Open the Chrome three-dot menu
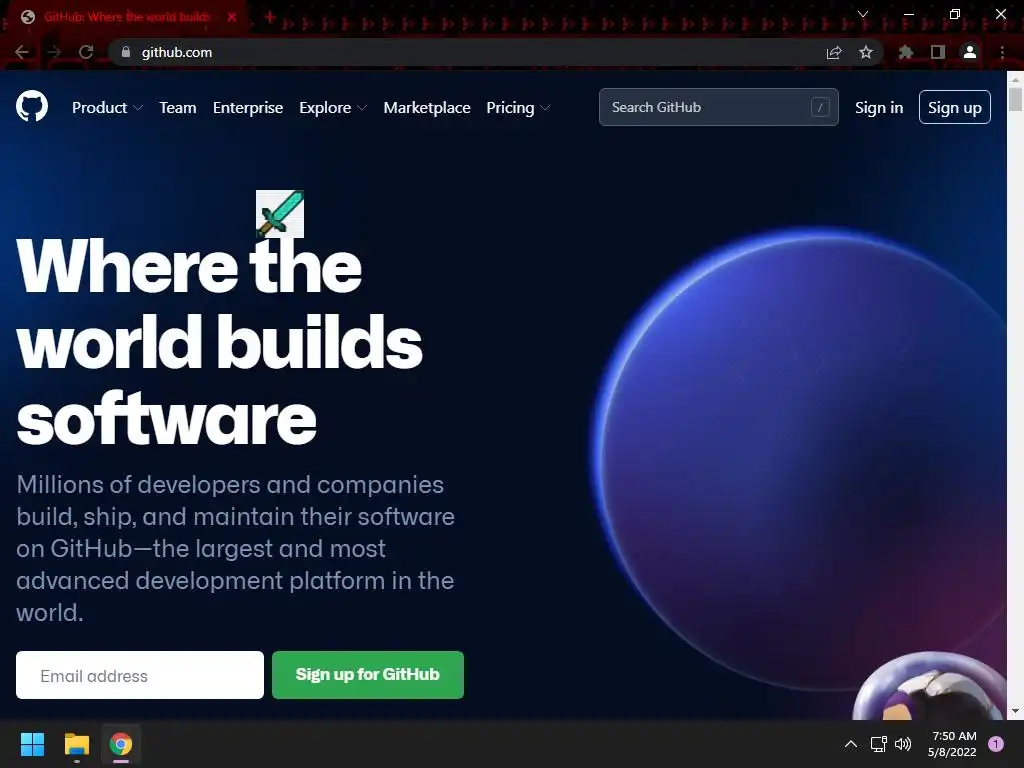The width and height of the screenshot is (1024, 768). (1002, 52)
